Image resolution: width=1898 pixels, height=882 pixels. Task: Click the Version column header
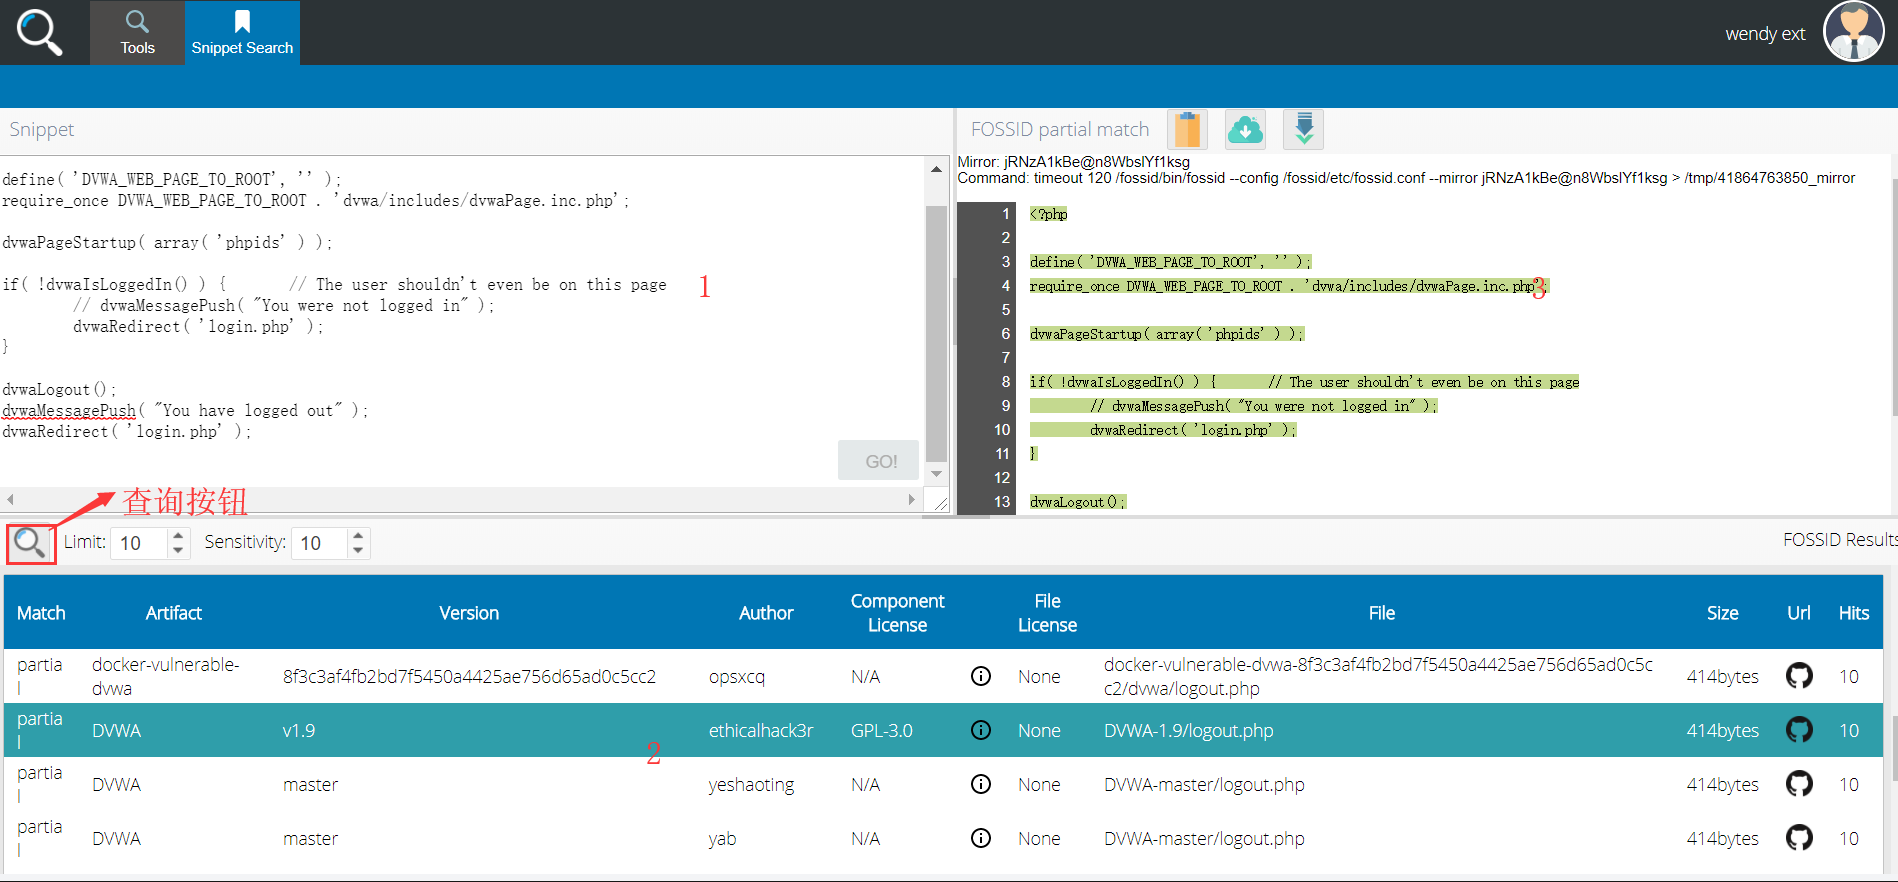[469, 613]
